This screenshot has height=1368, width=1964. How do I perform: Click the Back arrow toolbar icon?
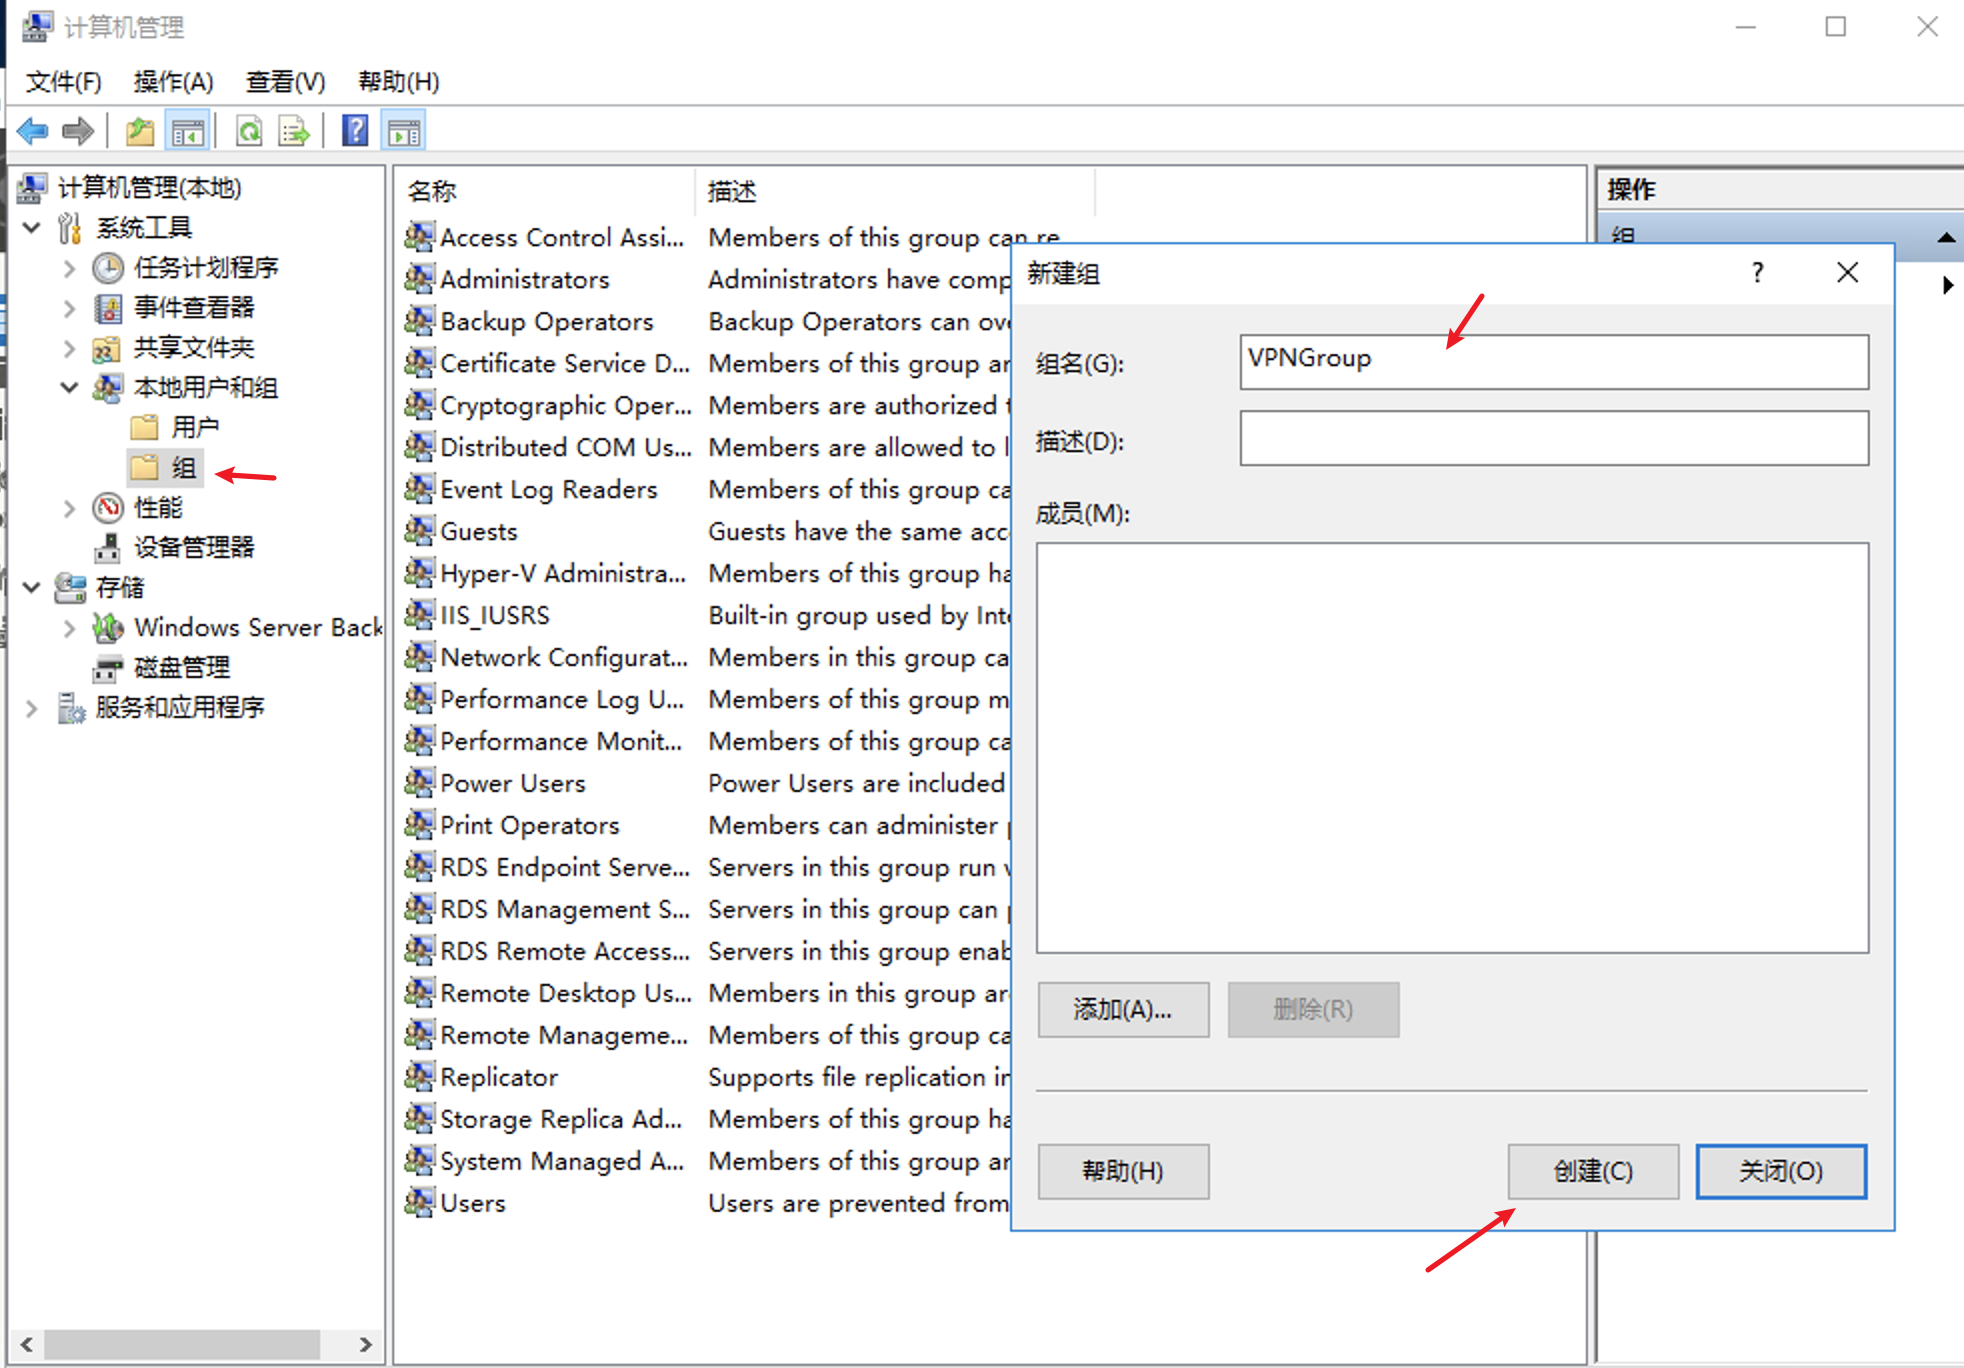[x=33, y=131]
